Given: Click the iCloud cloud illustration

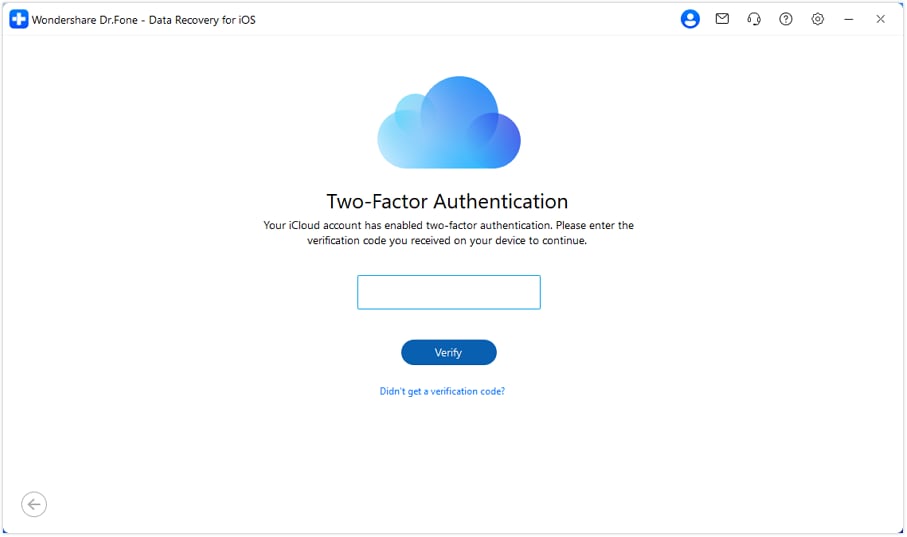Looking at the screenshot, I should point(449,122).
